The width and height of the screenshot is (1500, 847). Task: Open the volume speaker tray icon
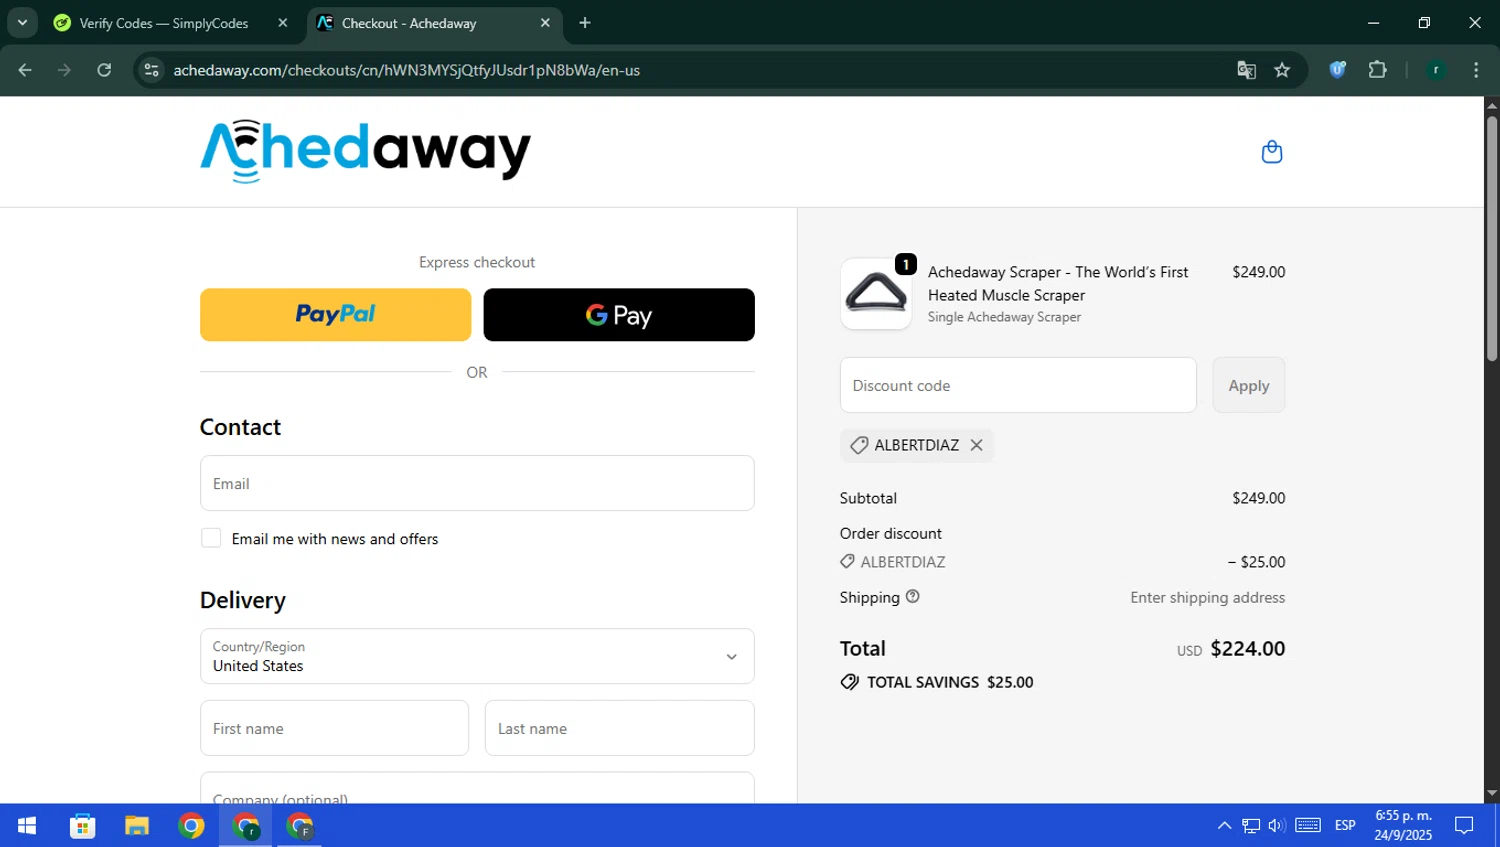1277,826
